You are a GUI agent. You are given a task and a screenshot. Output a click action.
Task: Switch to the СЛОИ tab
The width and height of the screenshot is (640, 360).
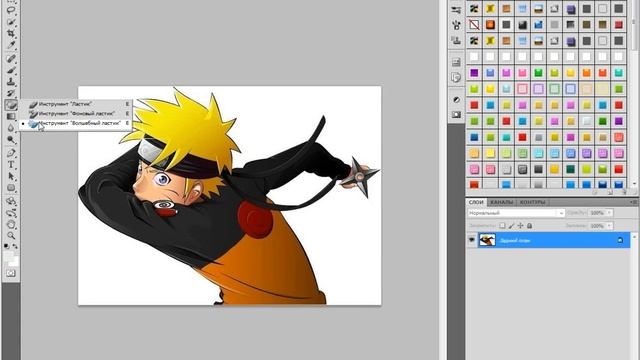click(476, 202)
